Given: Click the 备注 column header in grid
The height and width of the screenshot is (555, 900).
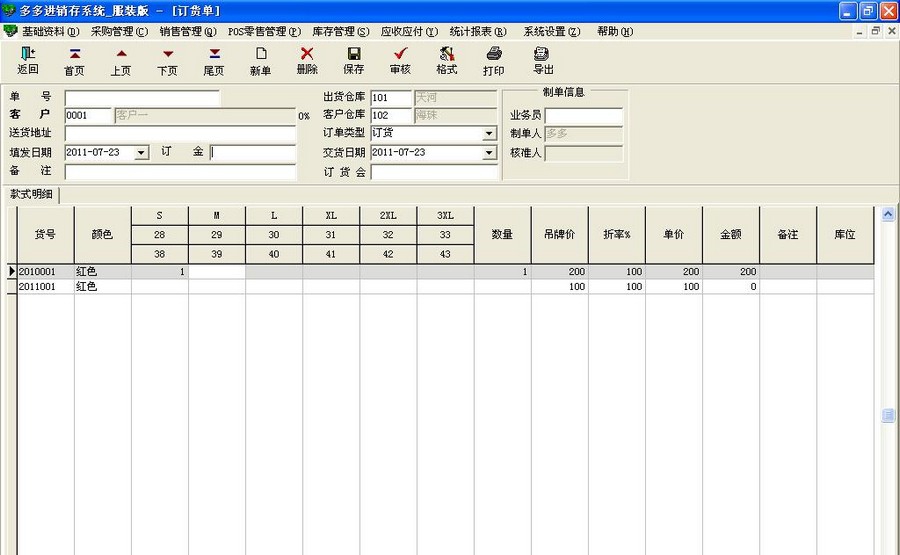Looking at the screenshot, I should [788, 235].
